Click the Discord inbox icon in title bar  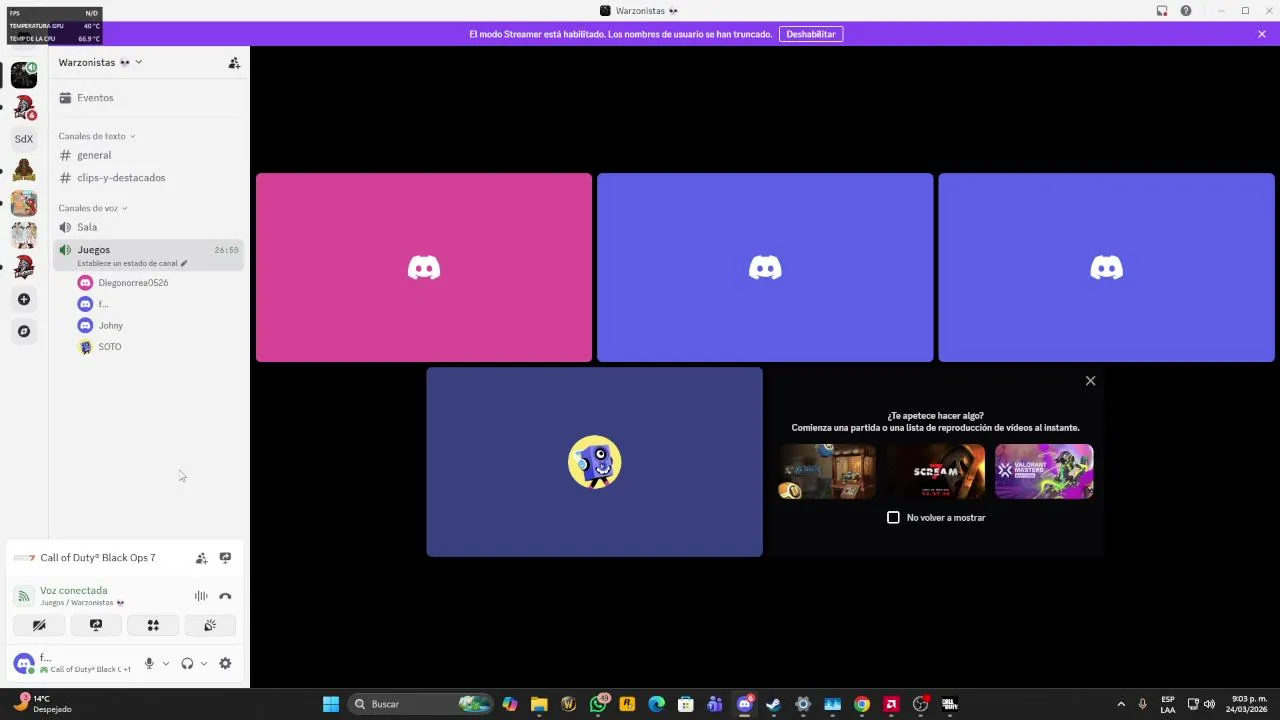1162,11
